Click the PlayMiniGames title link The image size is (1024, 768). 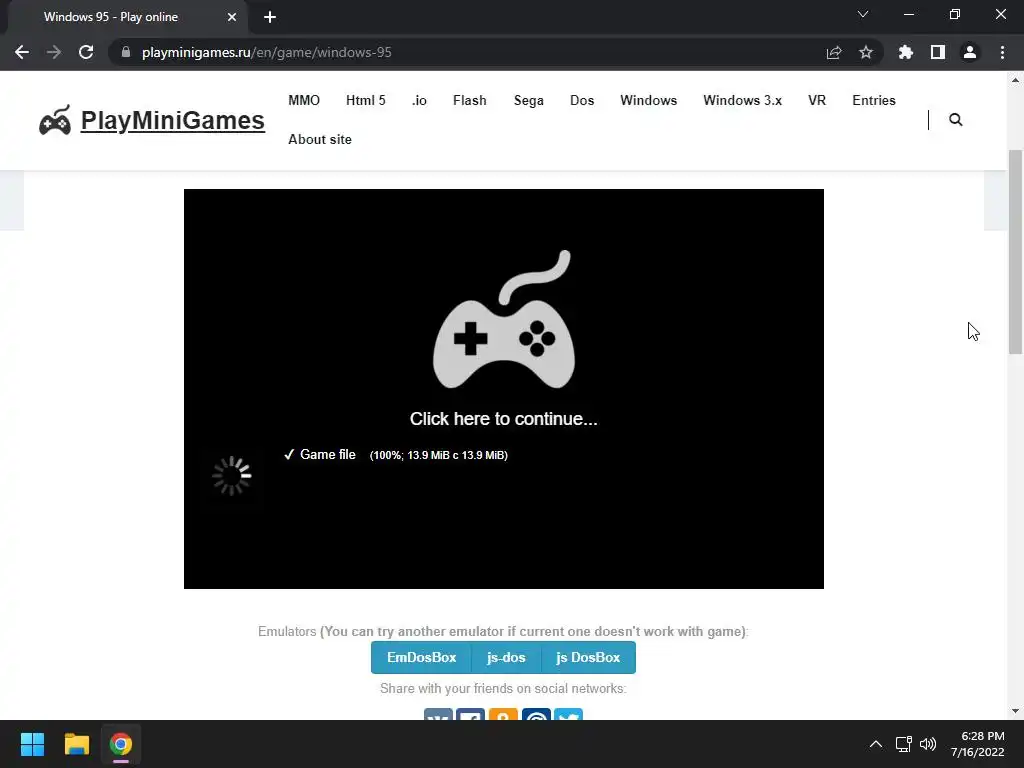pos(172,121)
